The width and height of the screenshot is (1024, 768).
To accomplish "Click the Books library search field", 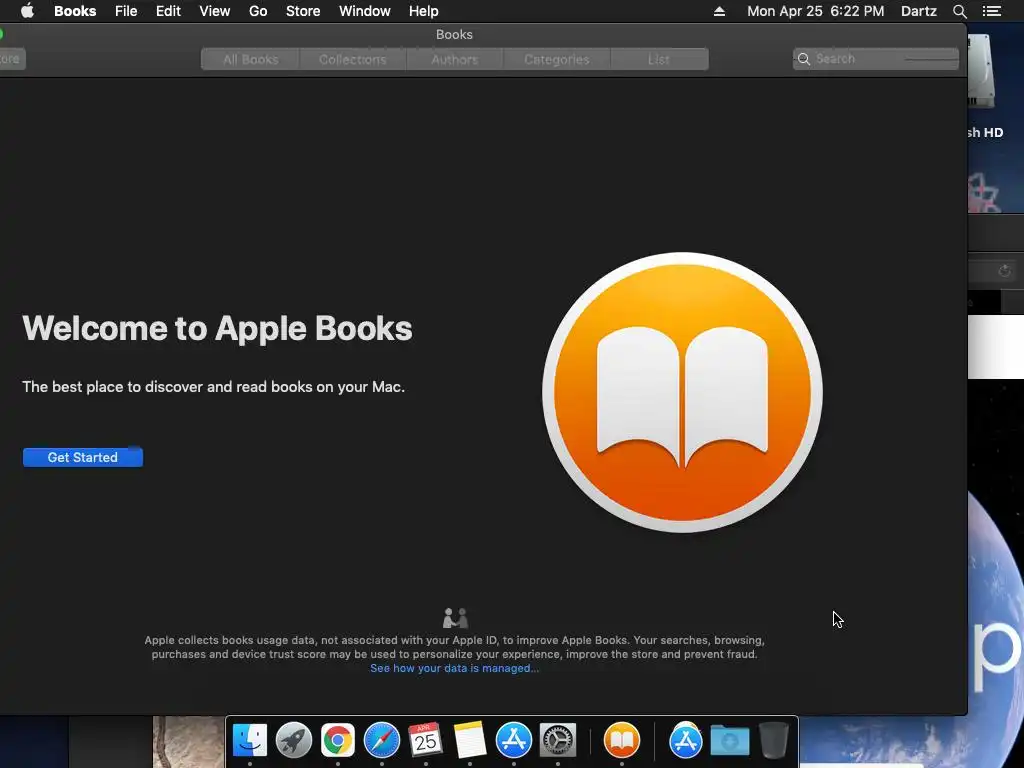I will point(876,59).
